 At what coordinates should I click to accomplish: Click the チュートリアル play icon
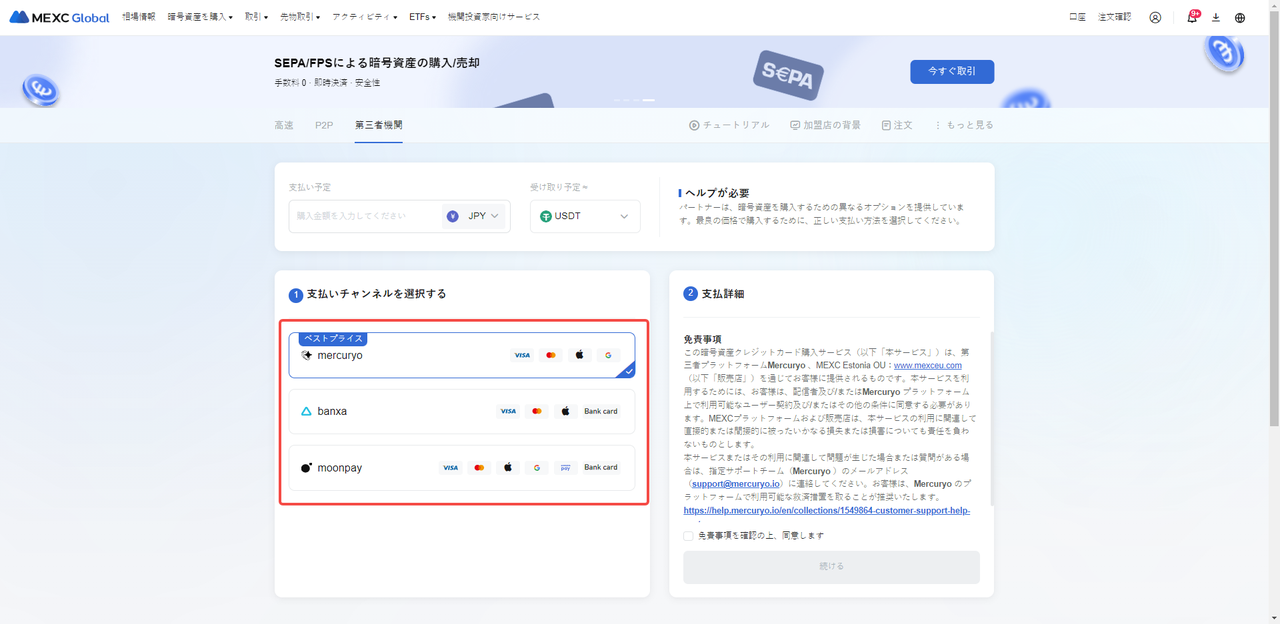coord(694,126)
